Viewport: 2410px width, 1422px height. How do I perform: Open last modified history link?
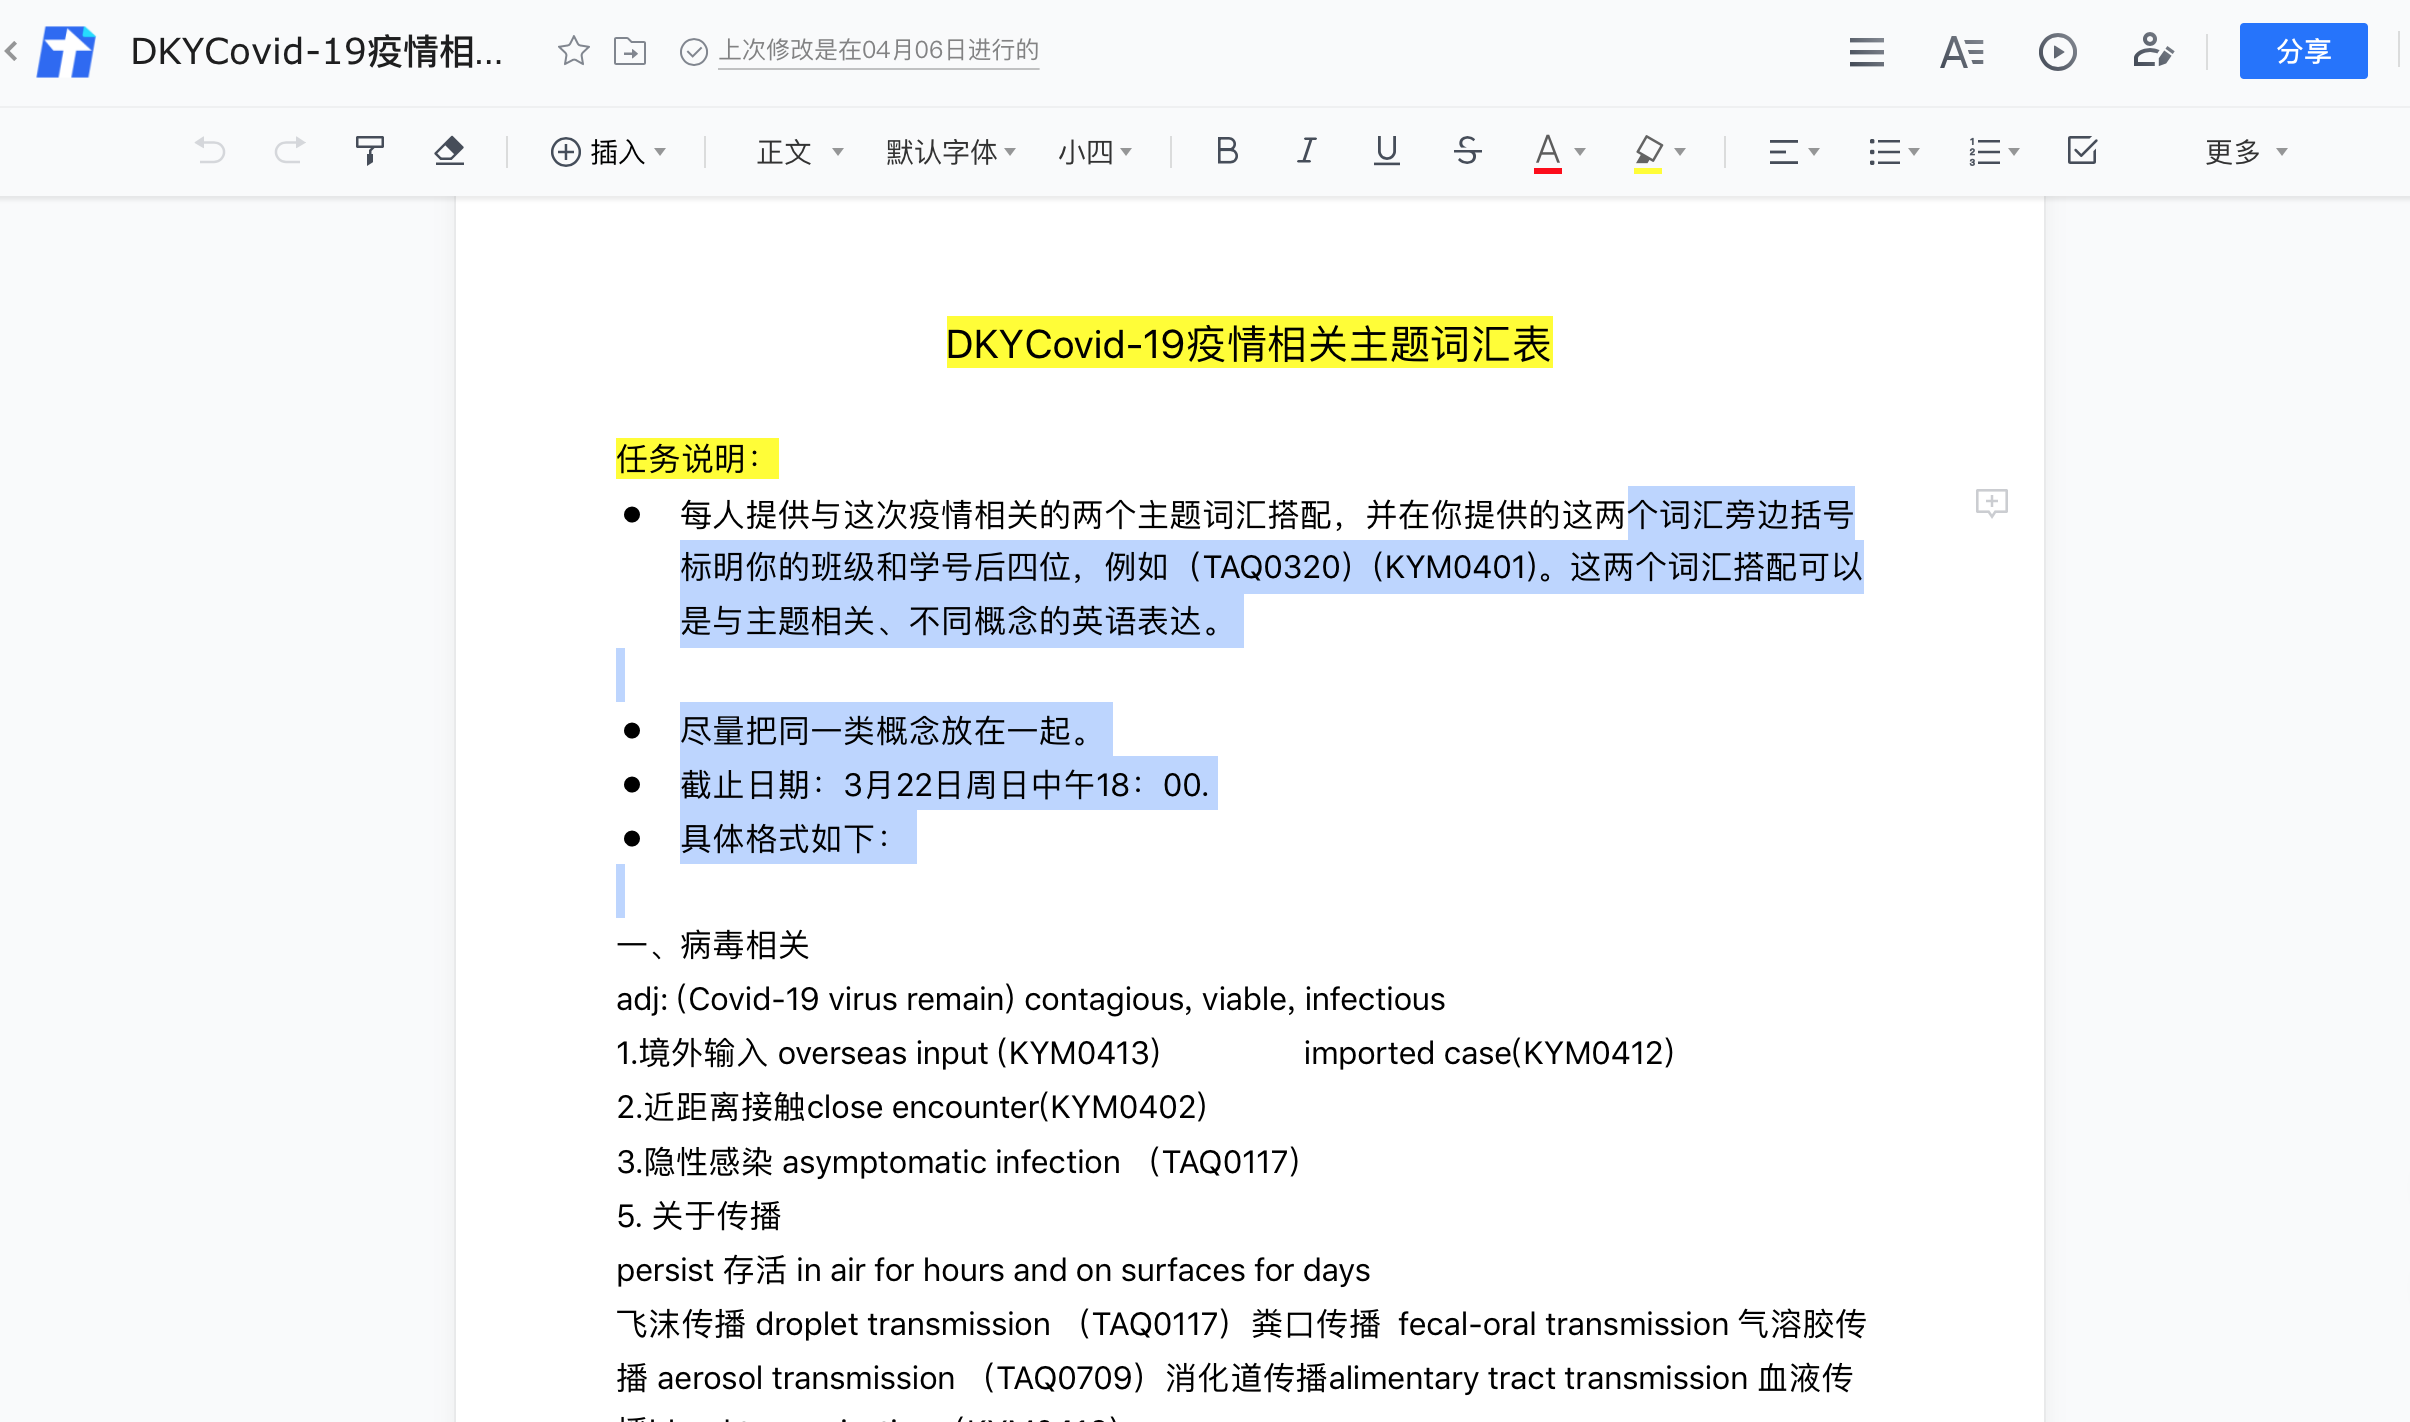[878, 50]
